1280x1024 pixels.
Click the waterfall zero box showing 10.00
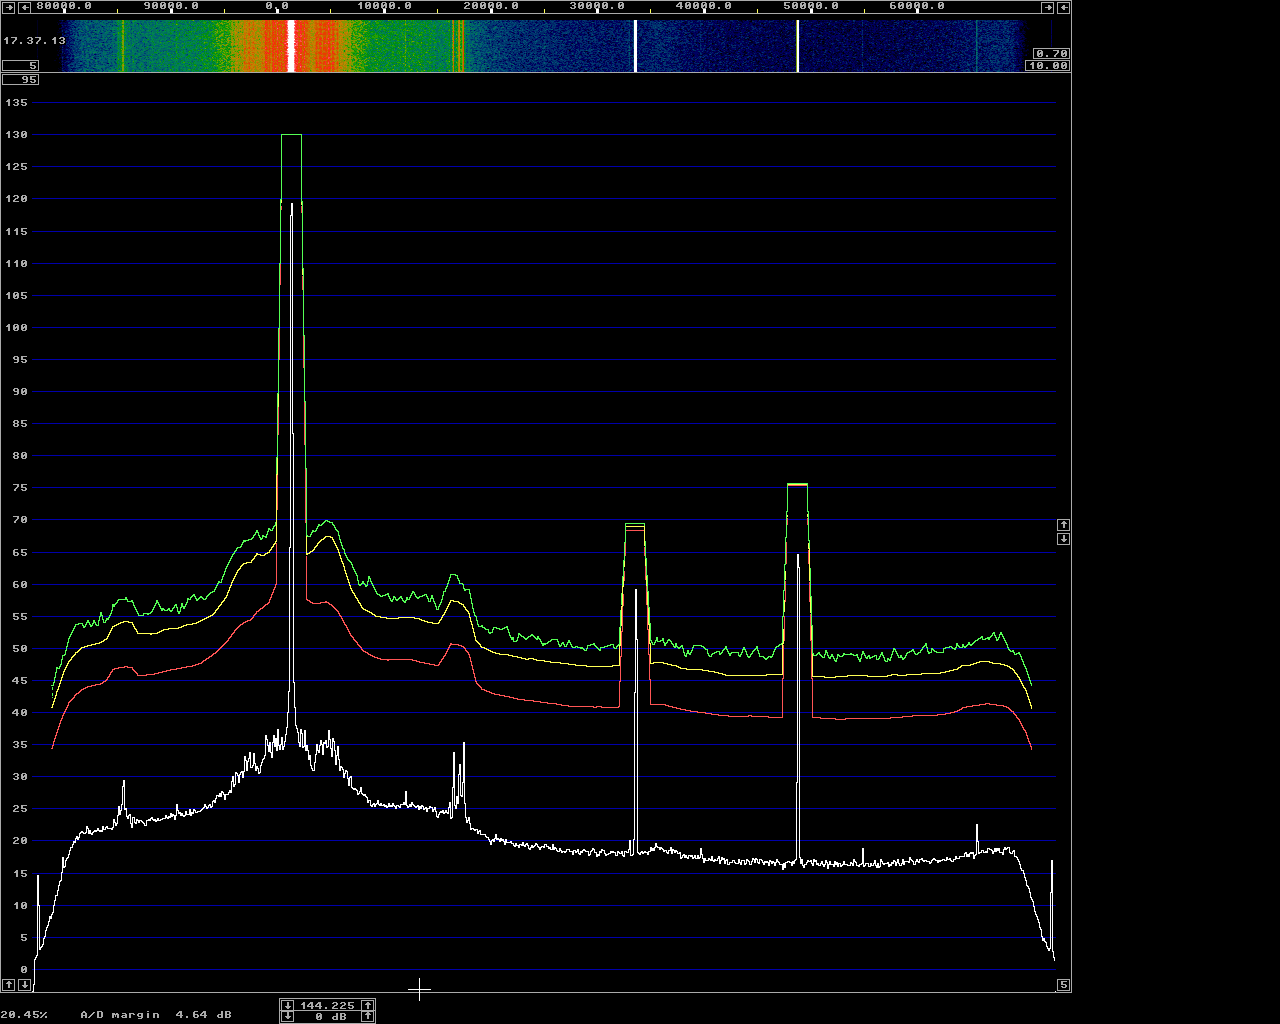click(1047, 65)
